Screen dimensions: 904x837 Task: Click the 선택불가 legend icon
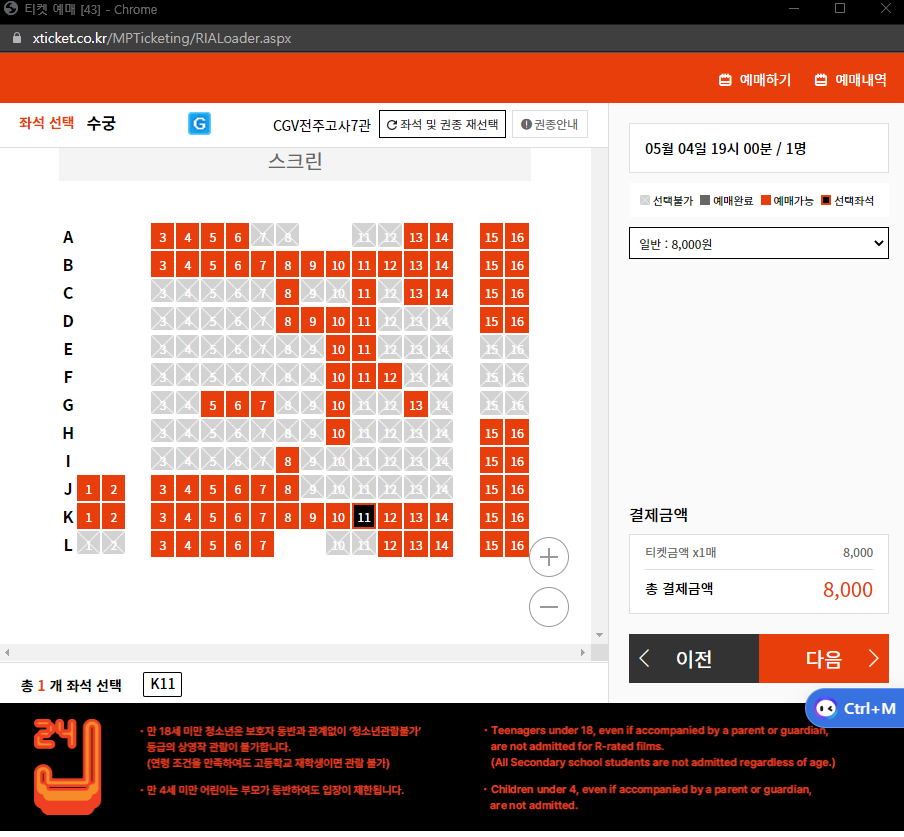coord(645,200)
